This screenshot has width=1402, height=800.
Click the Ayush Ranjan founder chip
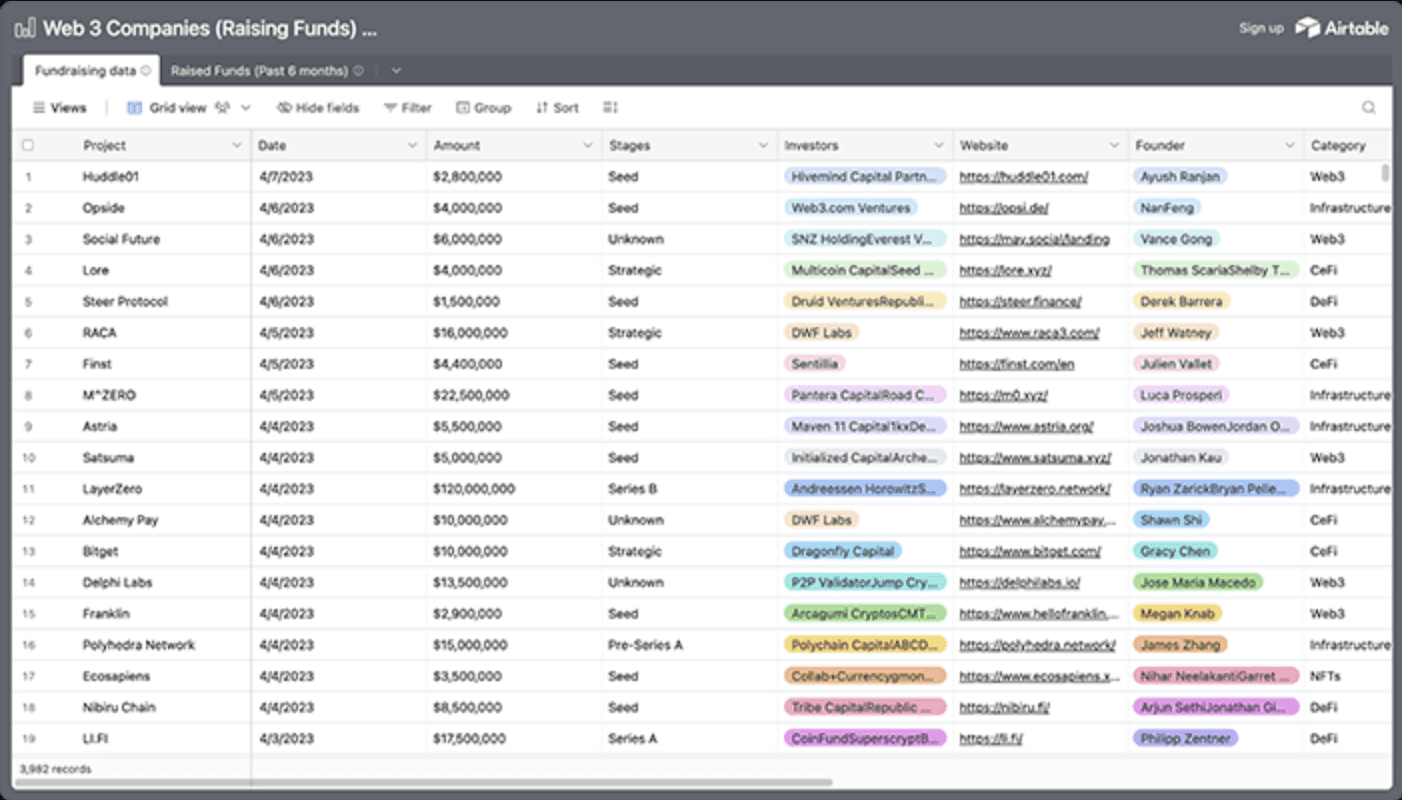tap(1180, 177)
